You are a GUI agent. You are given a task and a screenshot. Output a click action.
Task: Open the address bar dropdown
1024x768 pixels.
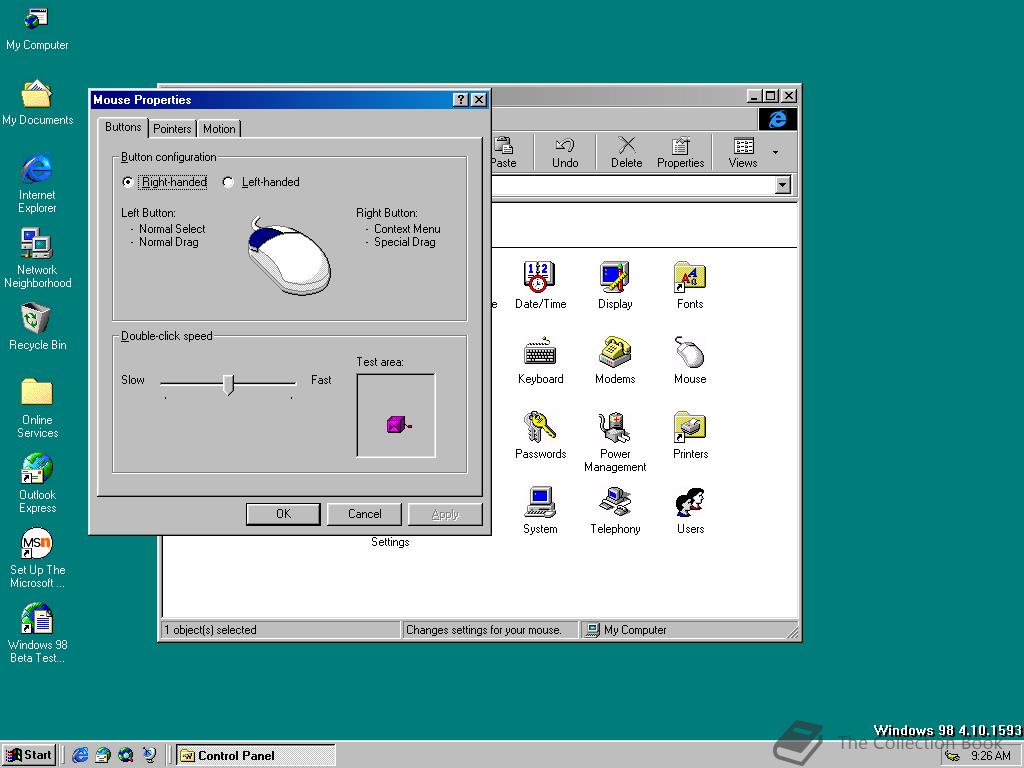[782, 185]
